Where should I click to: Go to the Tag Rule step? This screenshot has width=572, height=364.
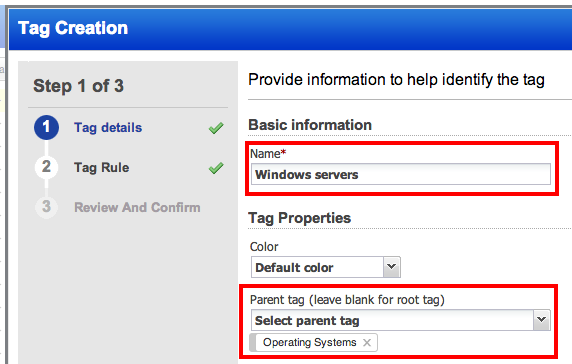(101, 167)
